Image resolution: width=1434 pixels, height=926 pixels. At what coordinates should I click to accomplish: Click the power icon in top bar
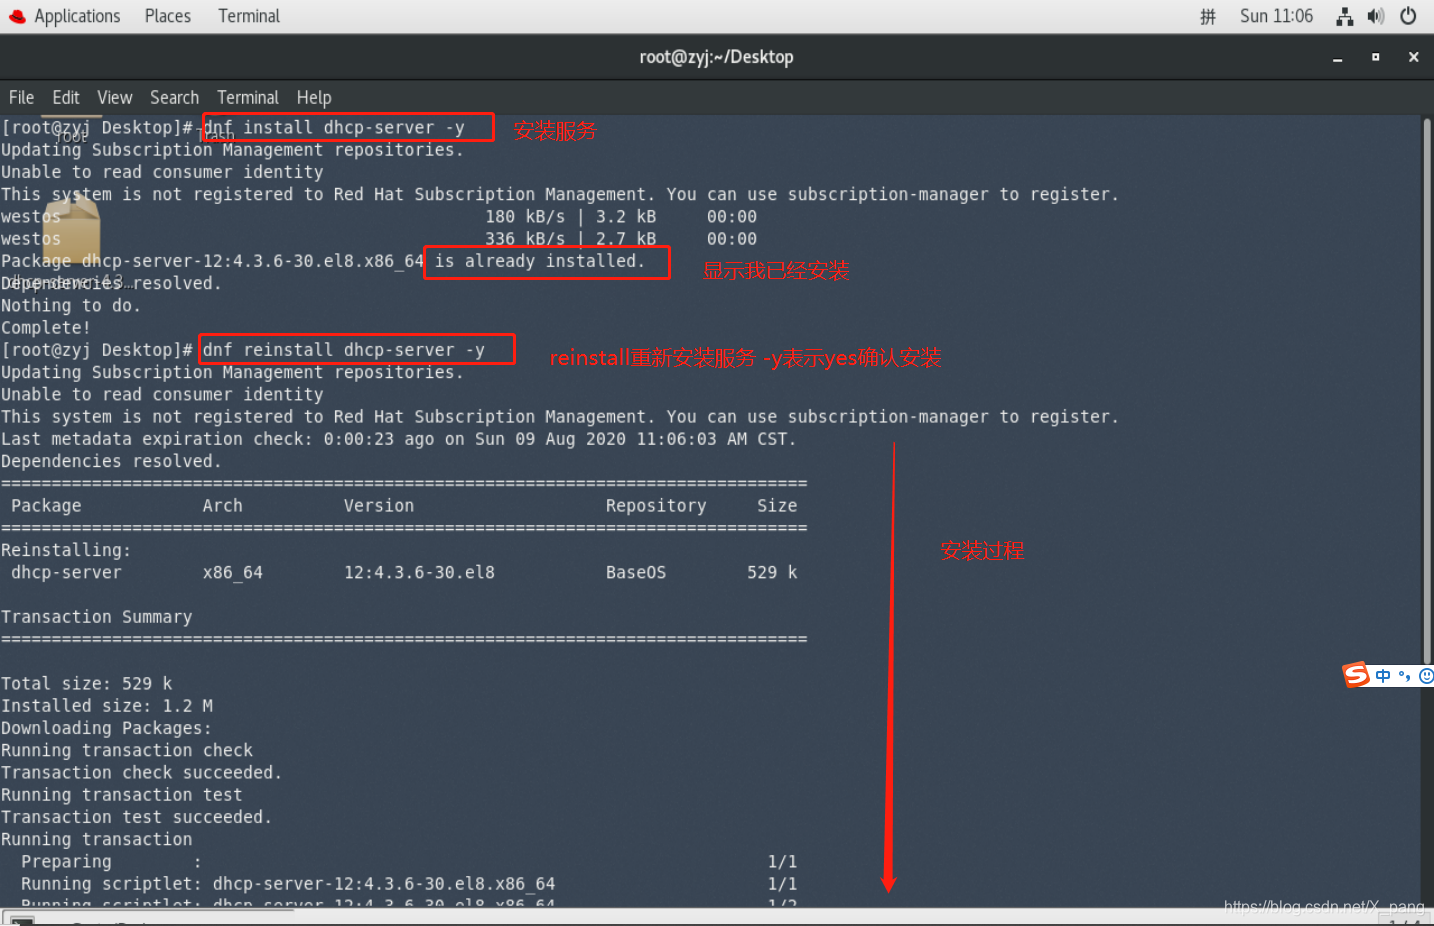[1408, 16]
